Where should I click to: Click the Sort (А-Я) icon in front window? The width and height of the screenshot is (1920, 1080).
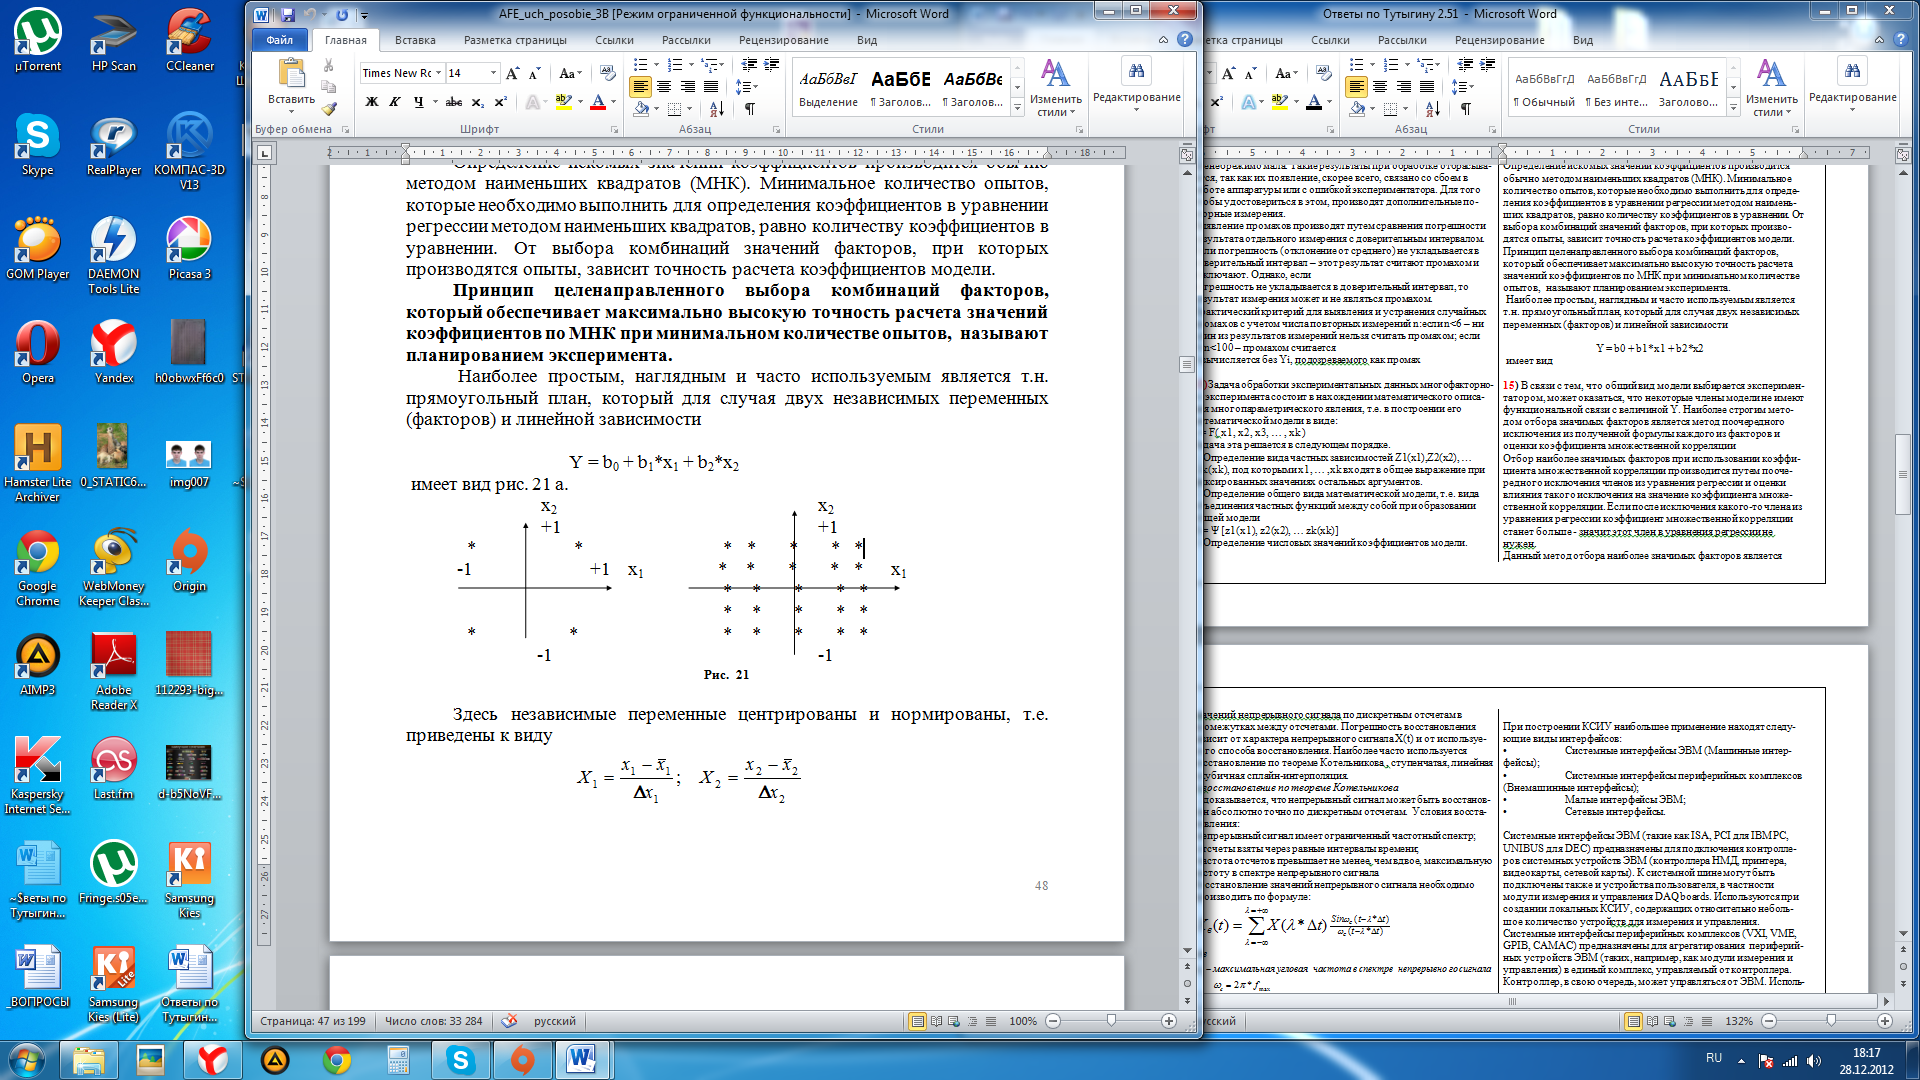click(x=717, y=108)
